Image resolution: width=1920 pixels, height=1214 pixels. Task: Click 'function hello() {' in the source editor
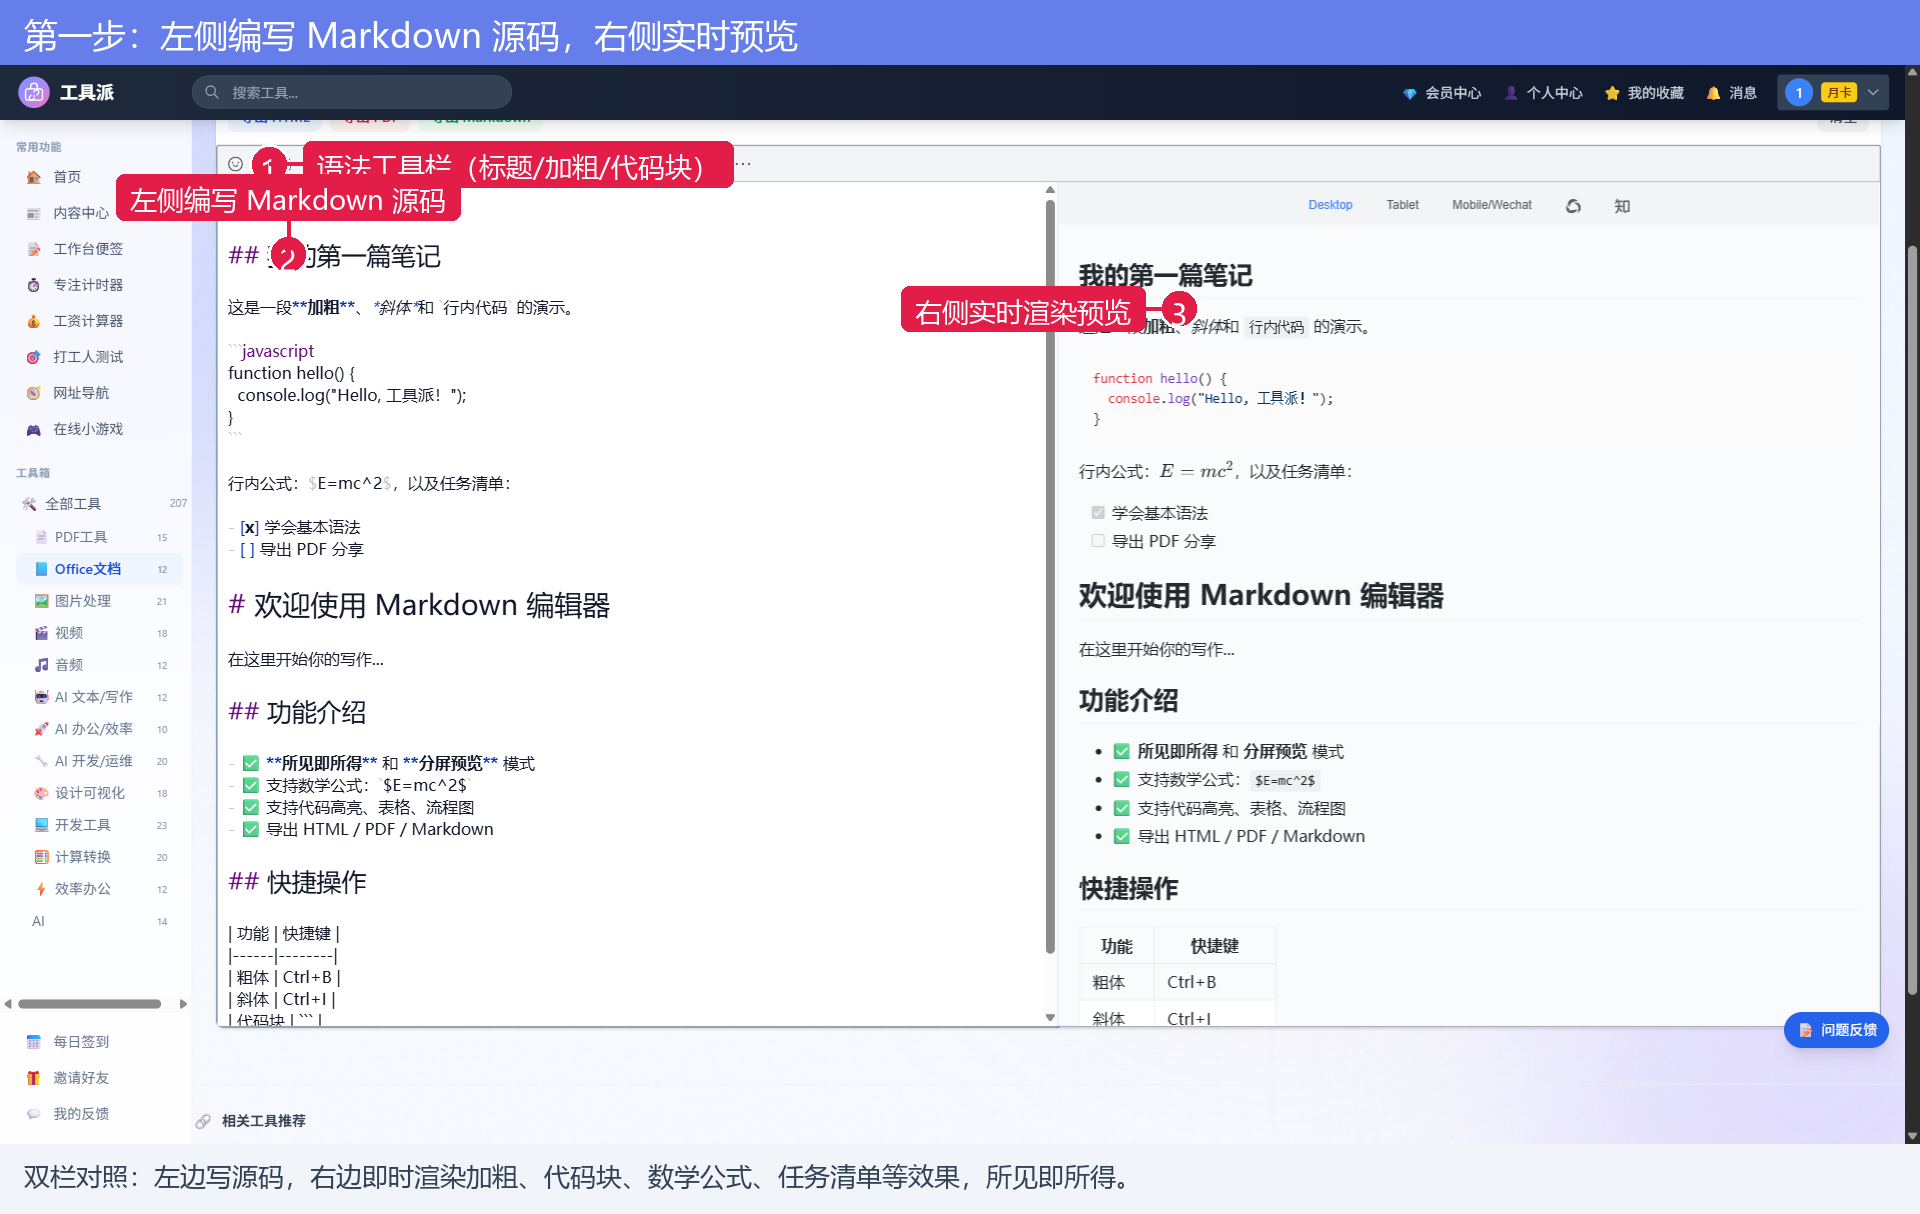coord(291,373)
